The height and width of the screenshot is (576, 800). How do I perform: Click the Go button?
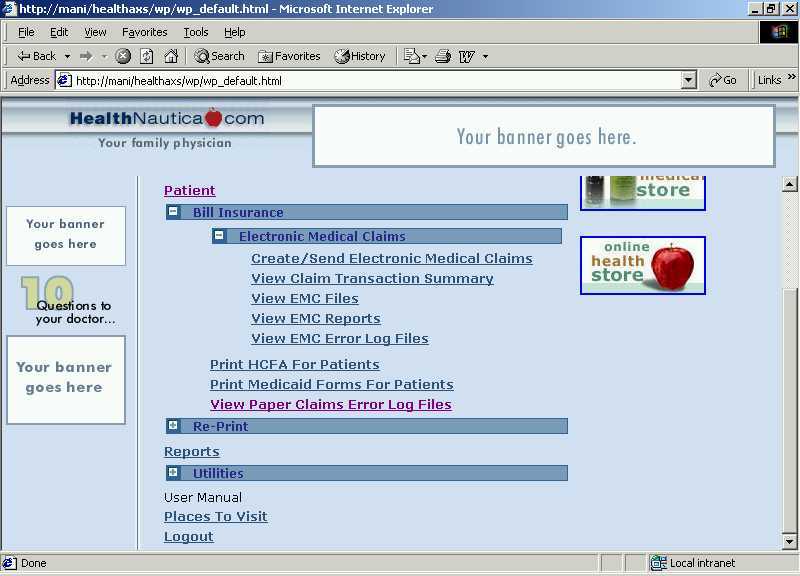[x=722, y=81]
